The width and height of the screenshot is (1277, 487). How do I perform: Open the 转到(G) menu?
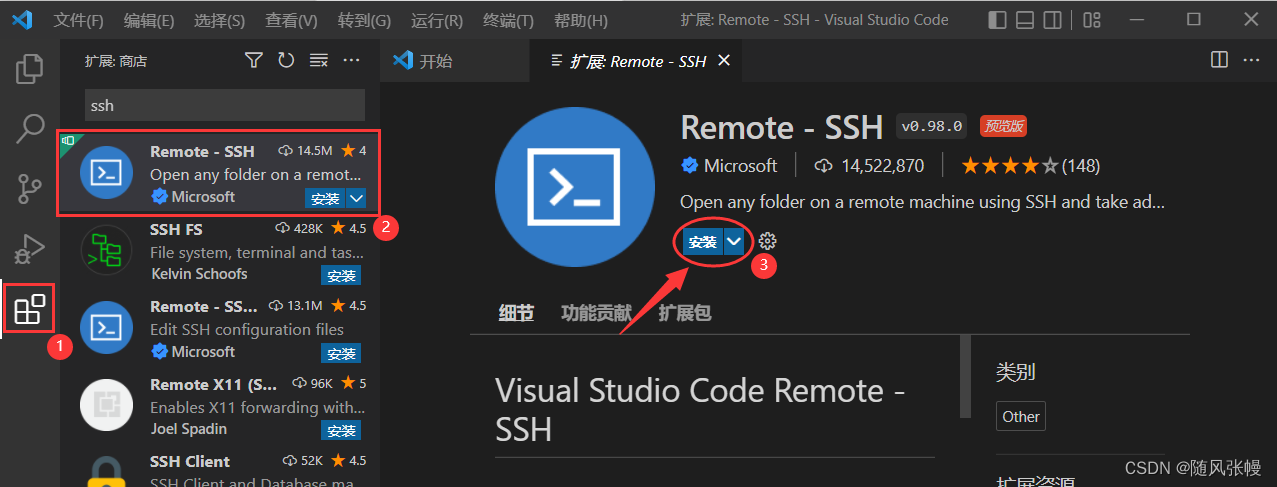click(364, 20)
